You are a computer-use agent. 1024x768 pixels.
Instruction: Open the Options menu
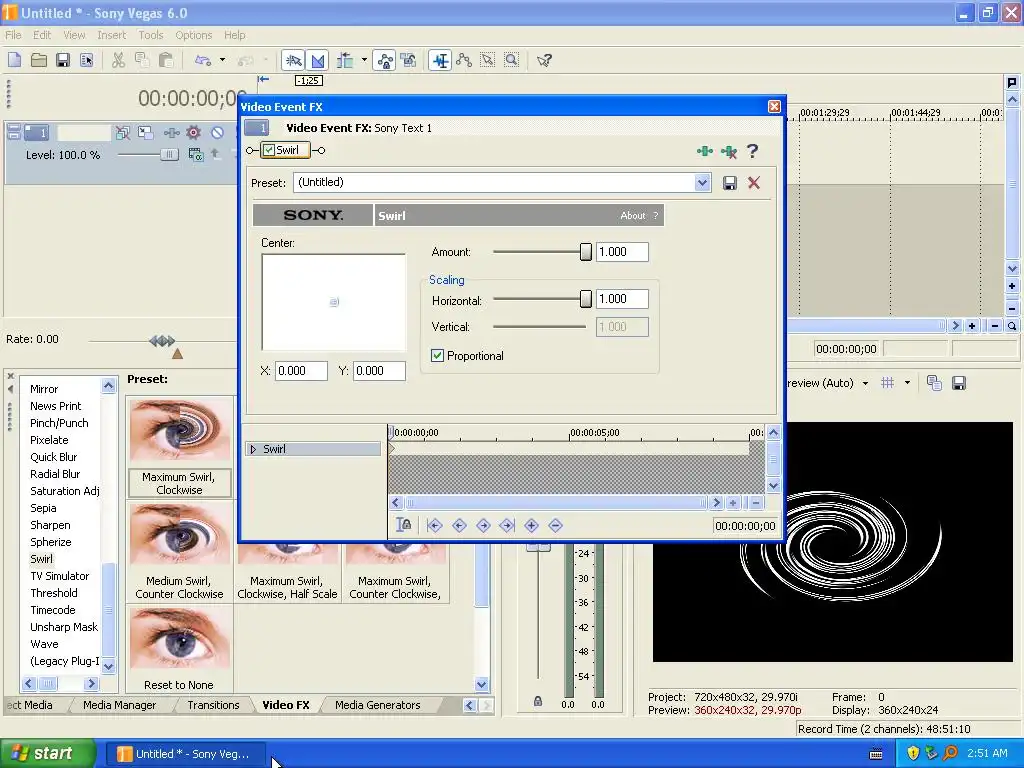pyautogui.click(x=193, y=35)
